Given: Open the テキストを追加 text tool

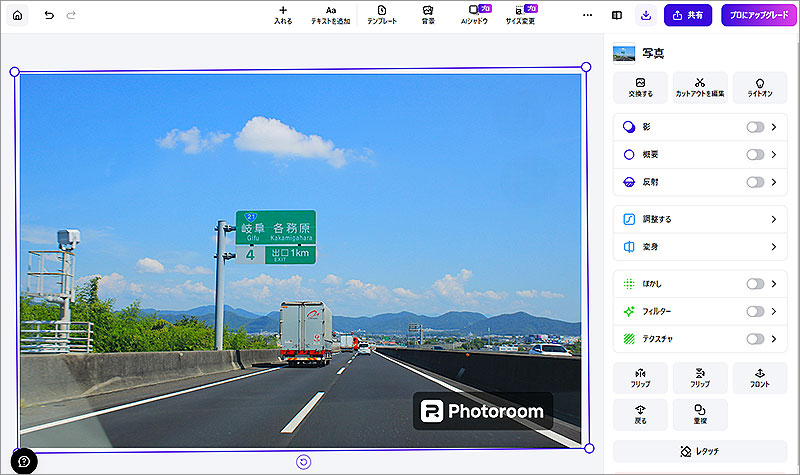Looking at the screenshot, I should [330, 14].
